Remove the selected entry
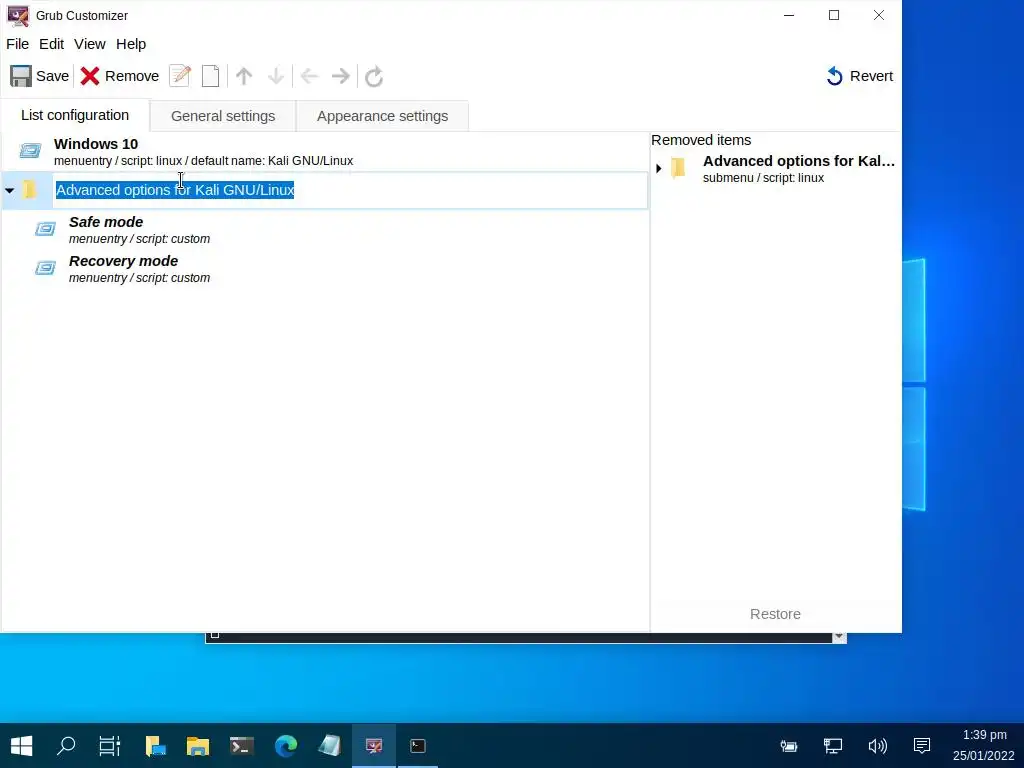Viewport: 1024px width, 768px height. coord(120,76)
